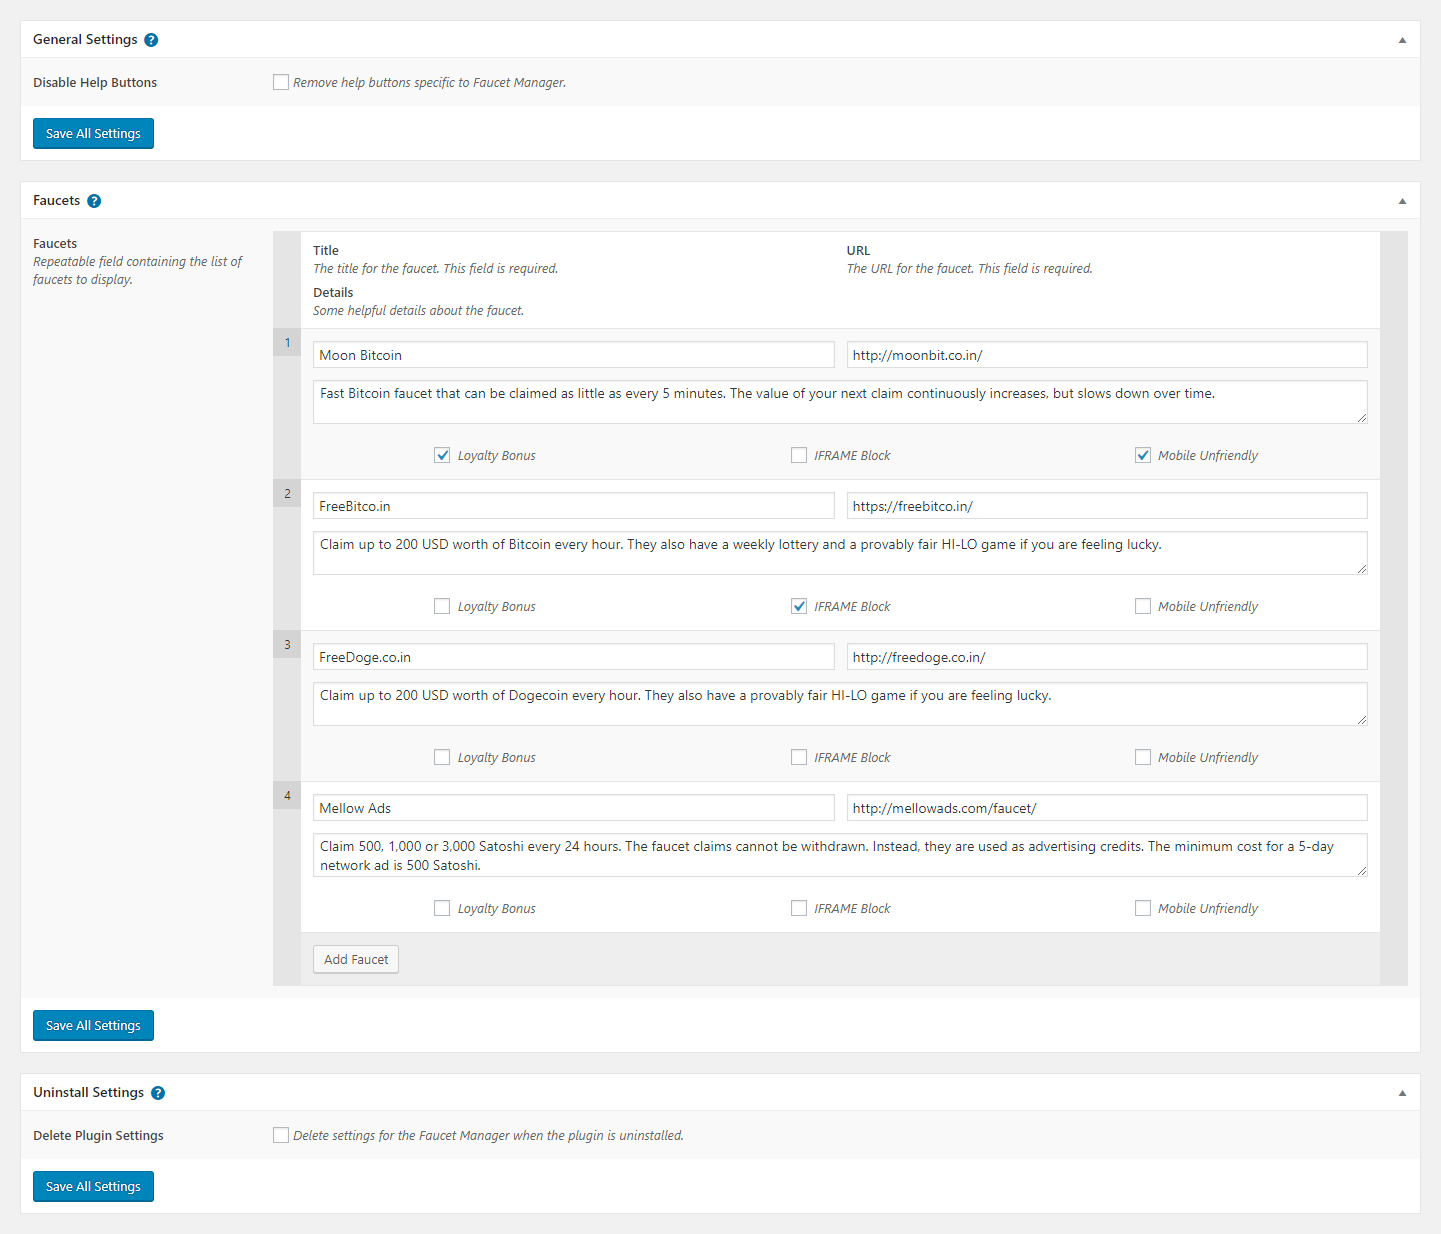Enable the Disable Help Buttons checkbox
This screenshot has width=1441, height=1234.
click(281, 82)
